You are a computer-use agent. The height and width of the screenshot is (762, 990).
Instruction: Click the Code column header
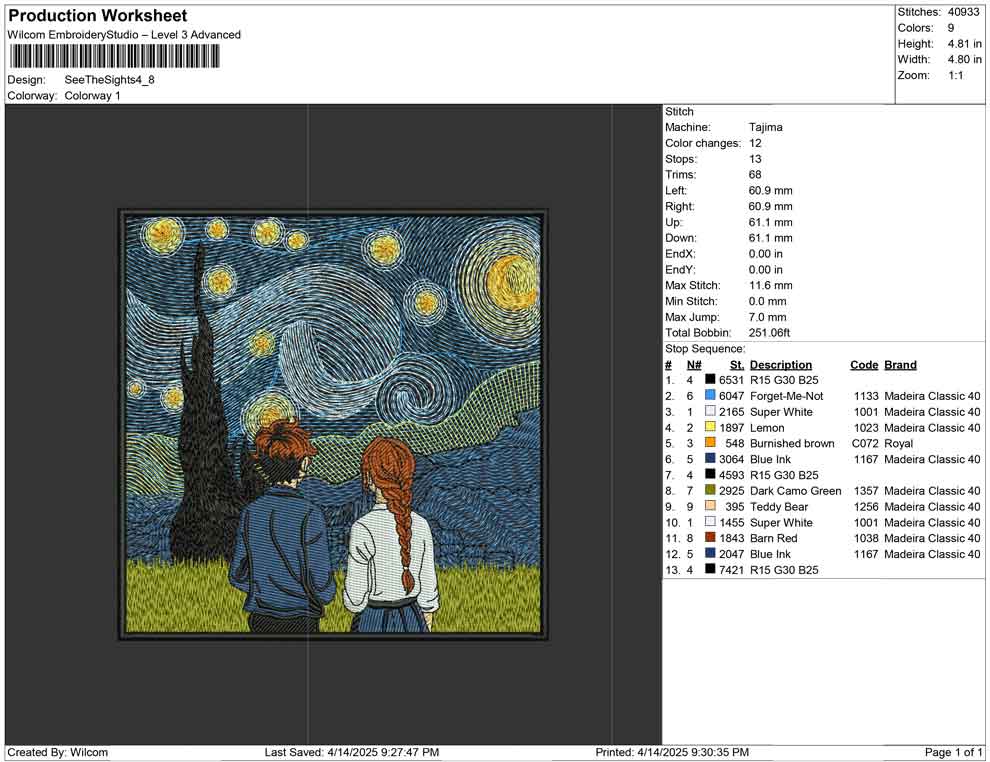tap(864, 365)
